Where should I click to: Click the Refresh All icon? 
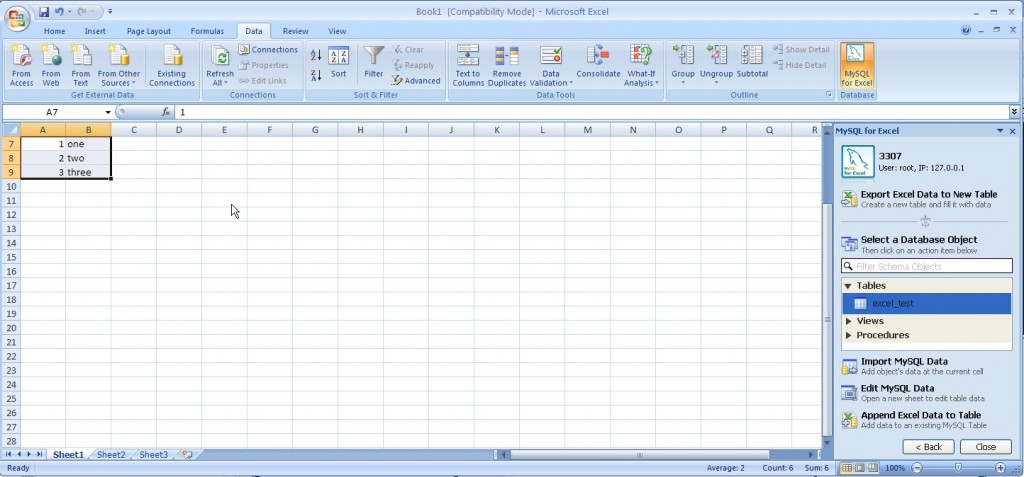pos(220,58)
